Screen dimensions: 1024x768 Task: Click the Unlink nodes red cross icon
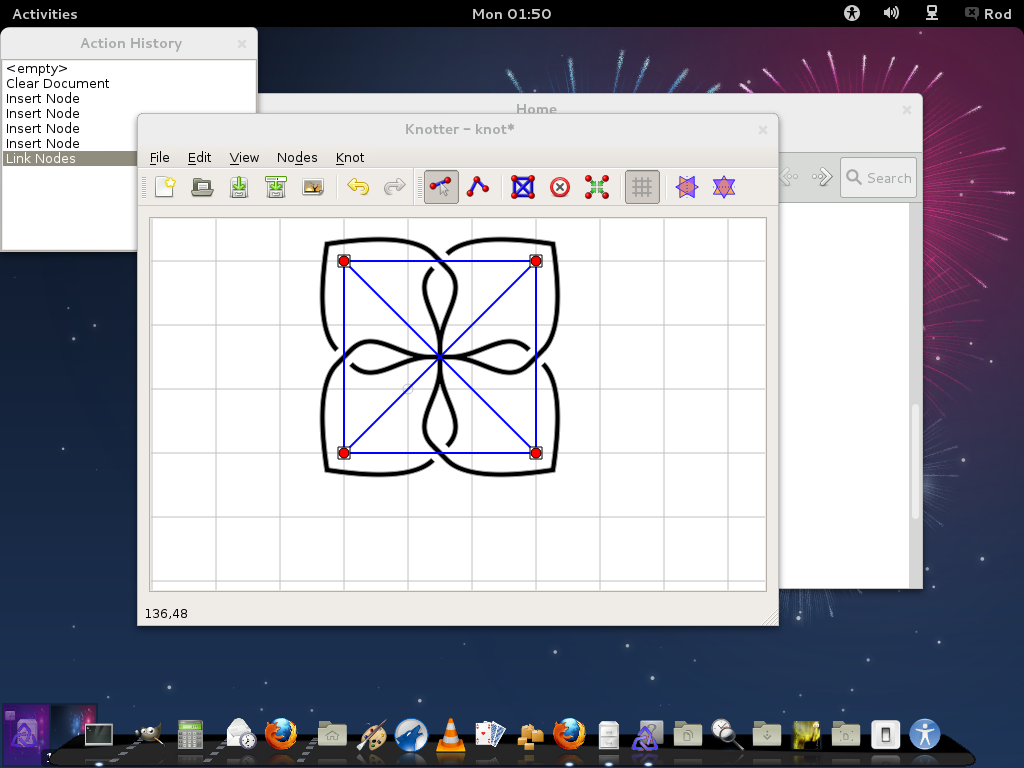pyautogui.click(x=560, y=187)
